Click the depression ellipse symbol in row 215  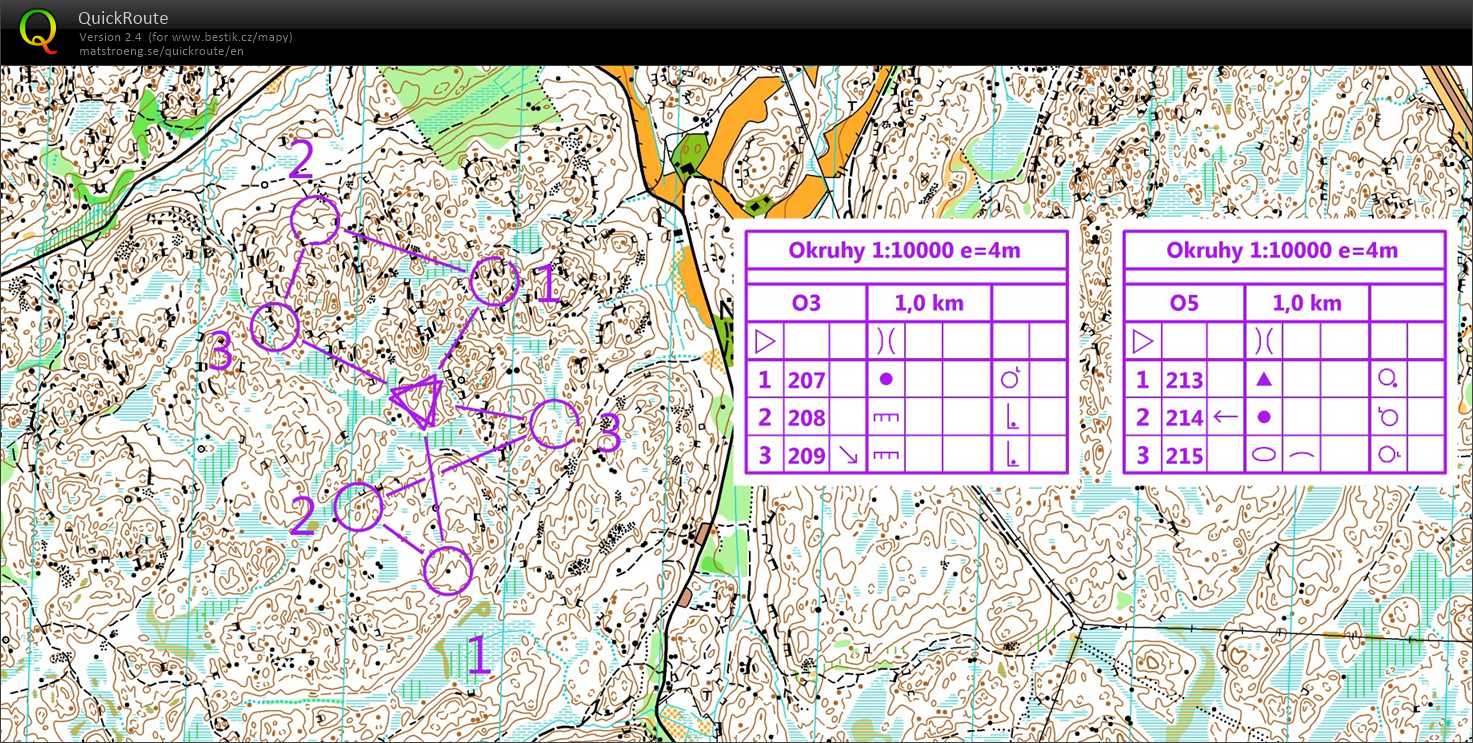point(1263,456)
